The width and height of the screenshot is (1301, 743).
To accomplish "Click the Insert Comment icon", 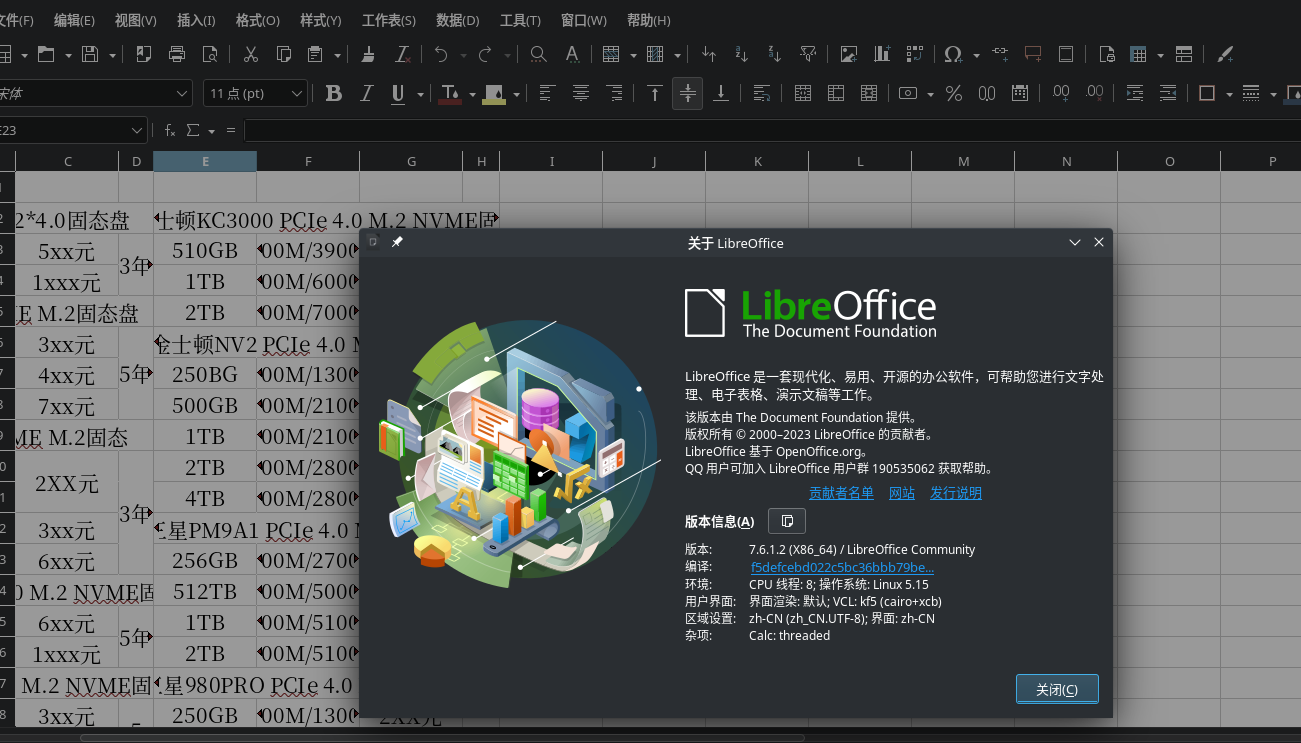I will pos(1033,54).
